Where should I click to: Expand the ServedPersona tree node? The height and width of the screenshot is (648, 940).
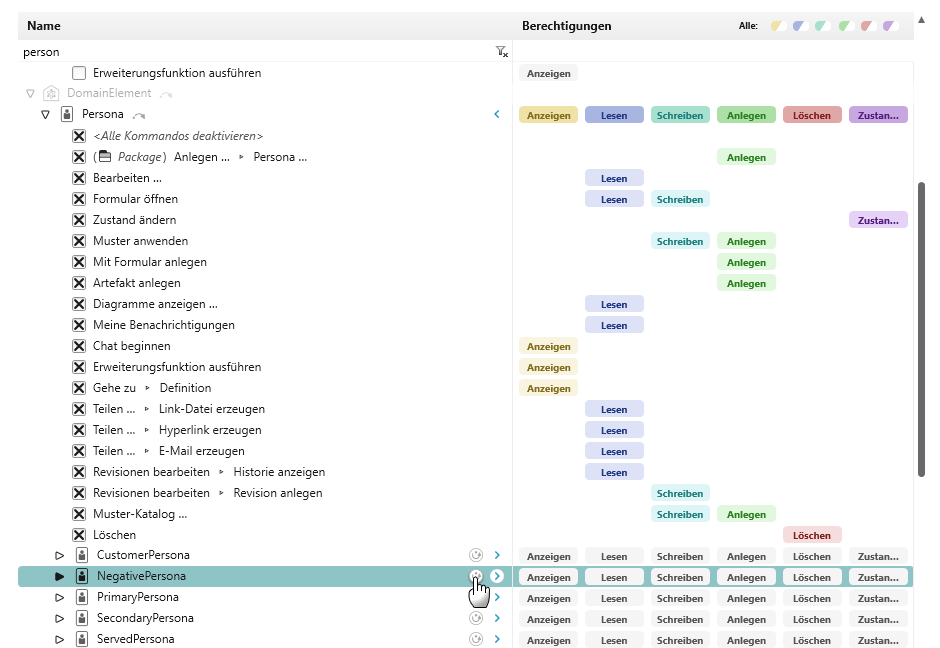(59, 639)
